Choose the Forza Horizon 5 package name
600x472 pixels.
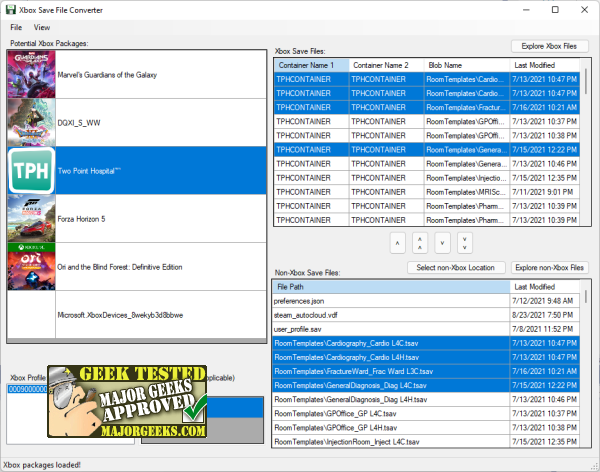tap(81, 219)
